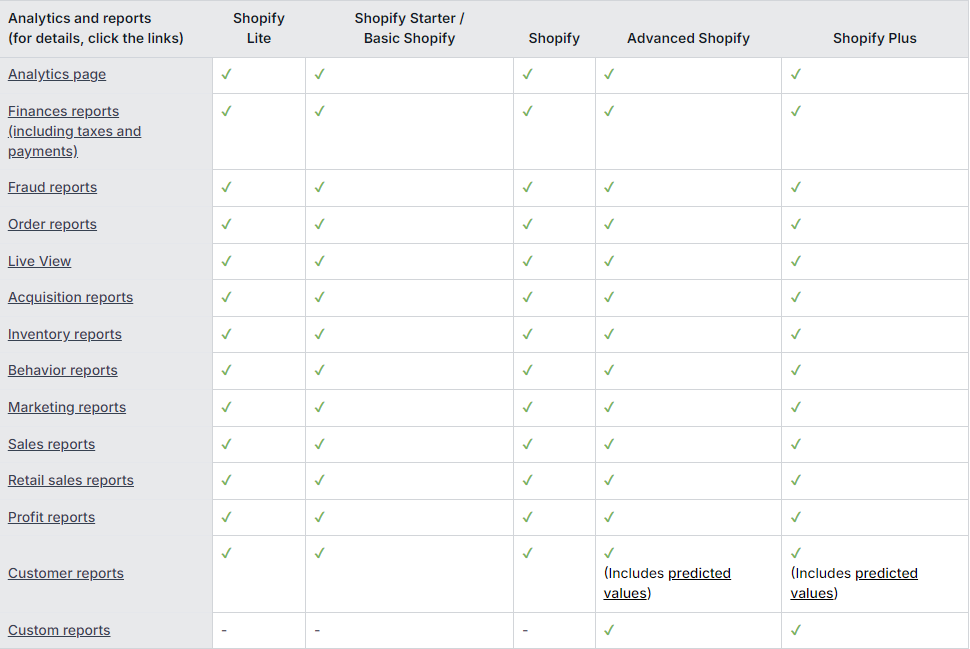Click Order reports checkmark under Basic Shopify
Viewport: 970px width, 649px height.
319,224
